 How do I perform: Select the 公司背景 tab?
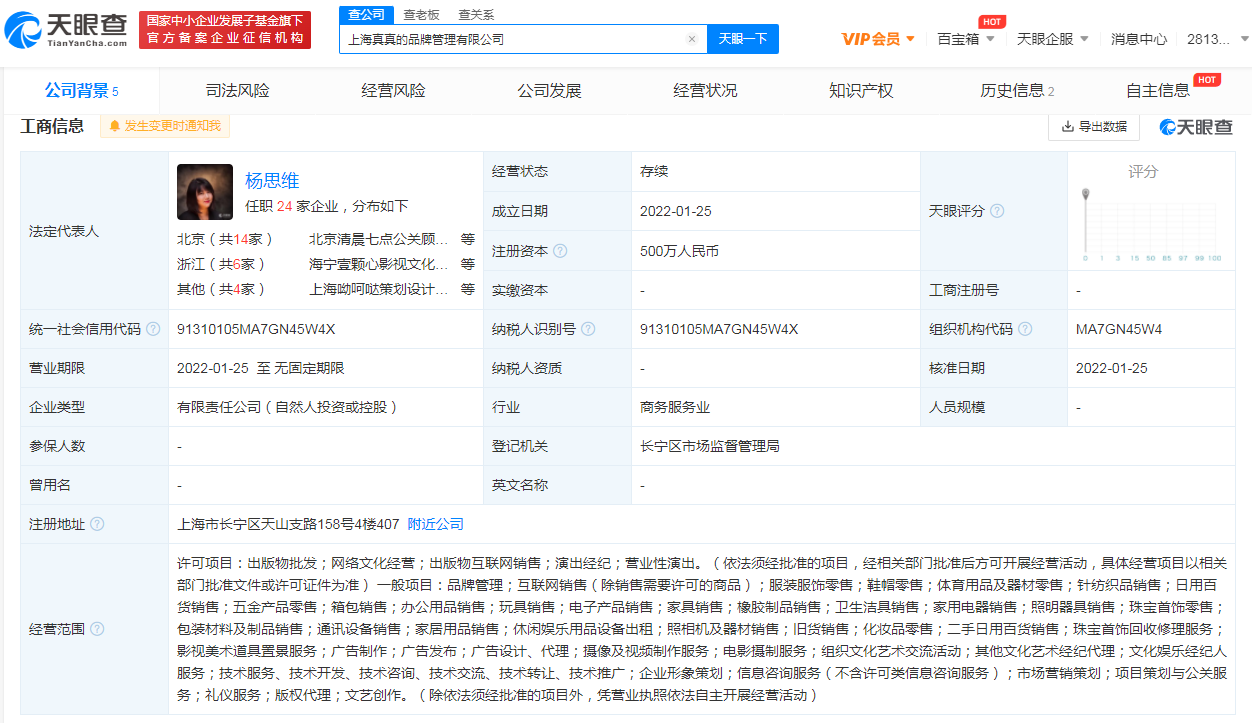82,91
